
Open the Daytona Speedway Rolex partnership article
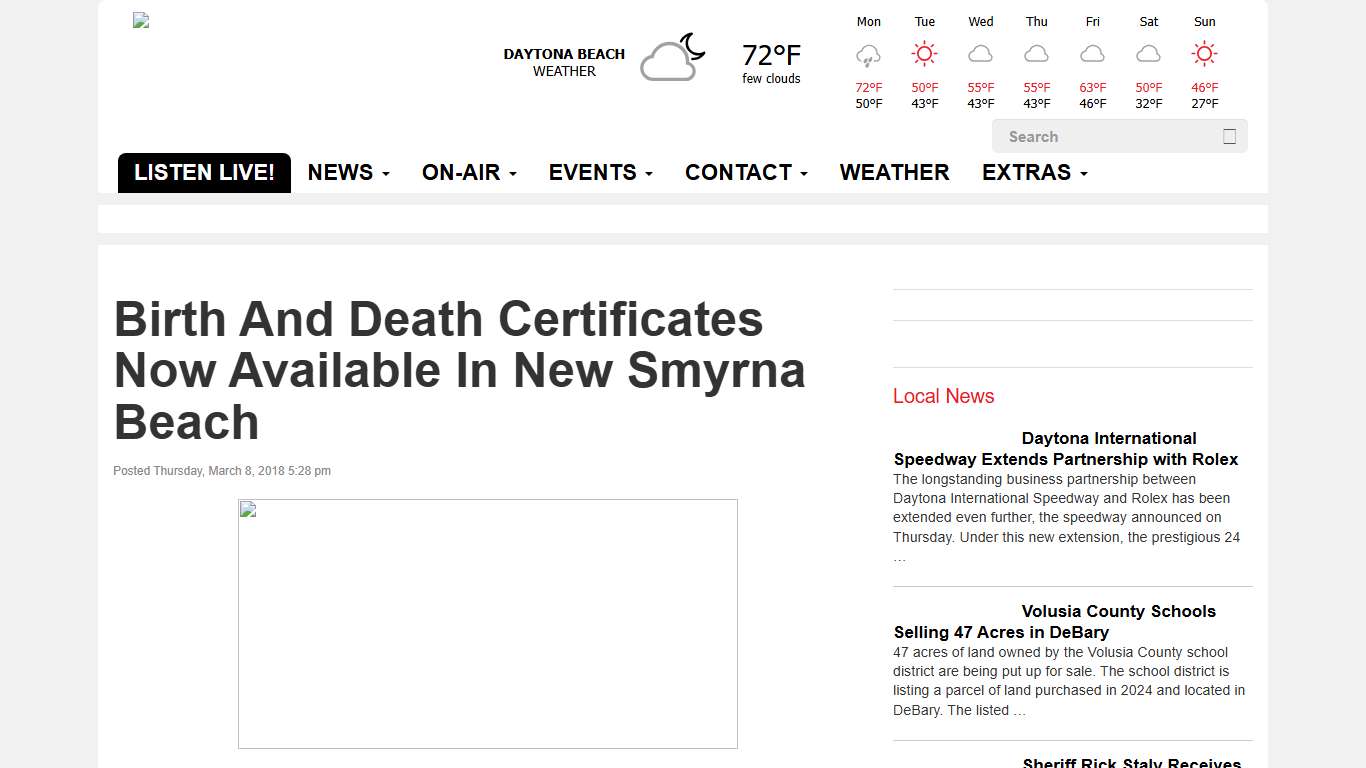tap(1065, 448)
